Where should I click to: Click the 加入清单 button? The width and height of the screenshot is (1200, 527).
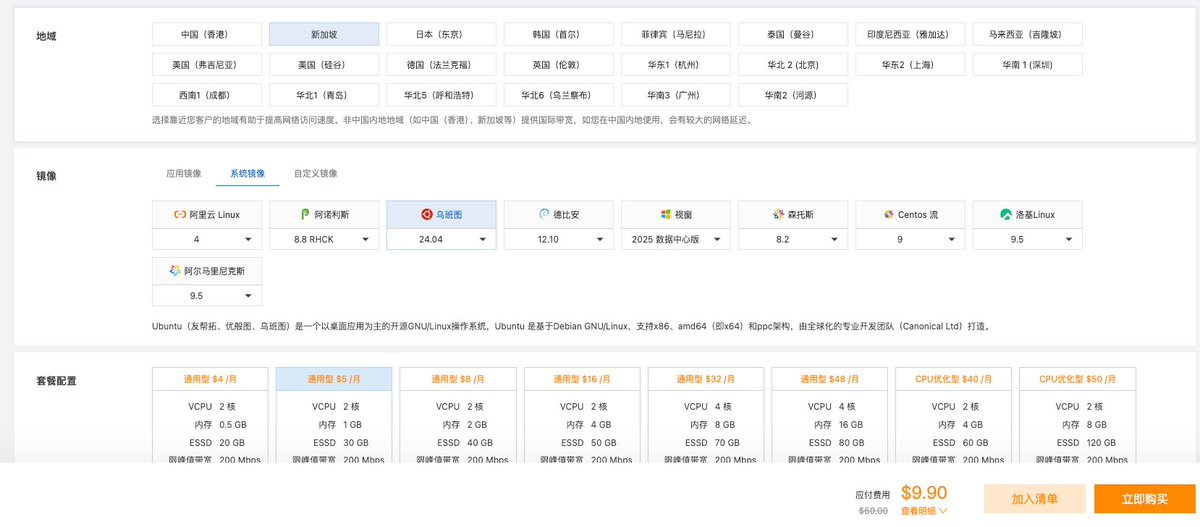click(x=1034, y=499)
